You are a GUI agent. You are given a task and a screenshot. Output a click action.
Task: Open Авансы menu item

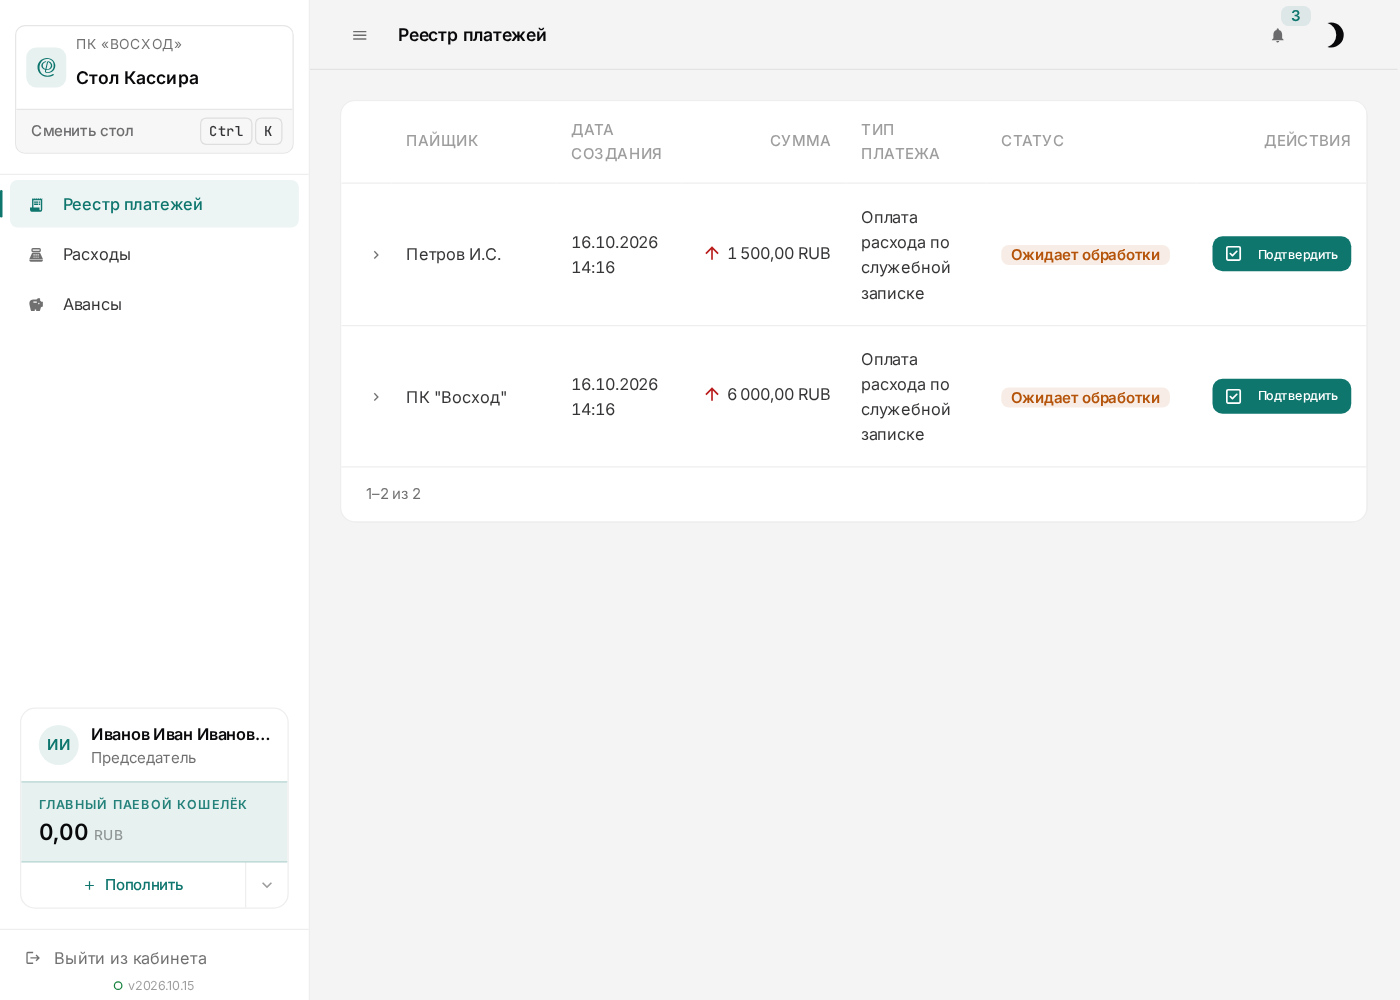pos(154,304)
